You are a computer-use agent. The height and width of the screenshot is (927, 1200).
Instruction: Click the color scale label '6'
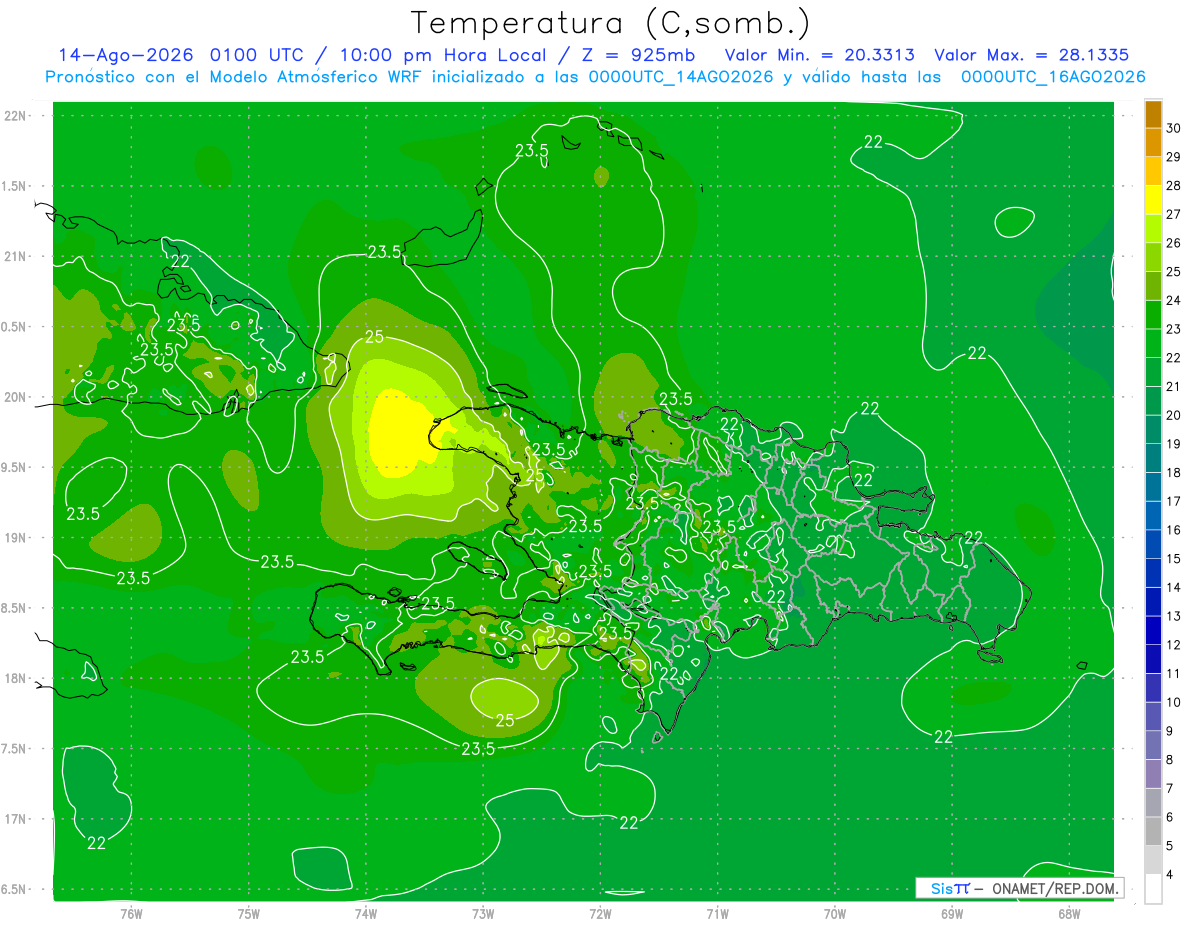click(x=1172, y=817)
